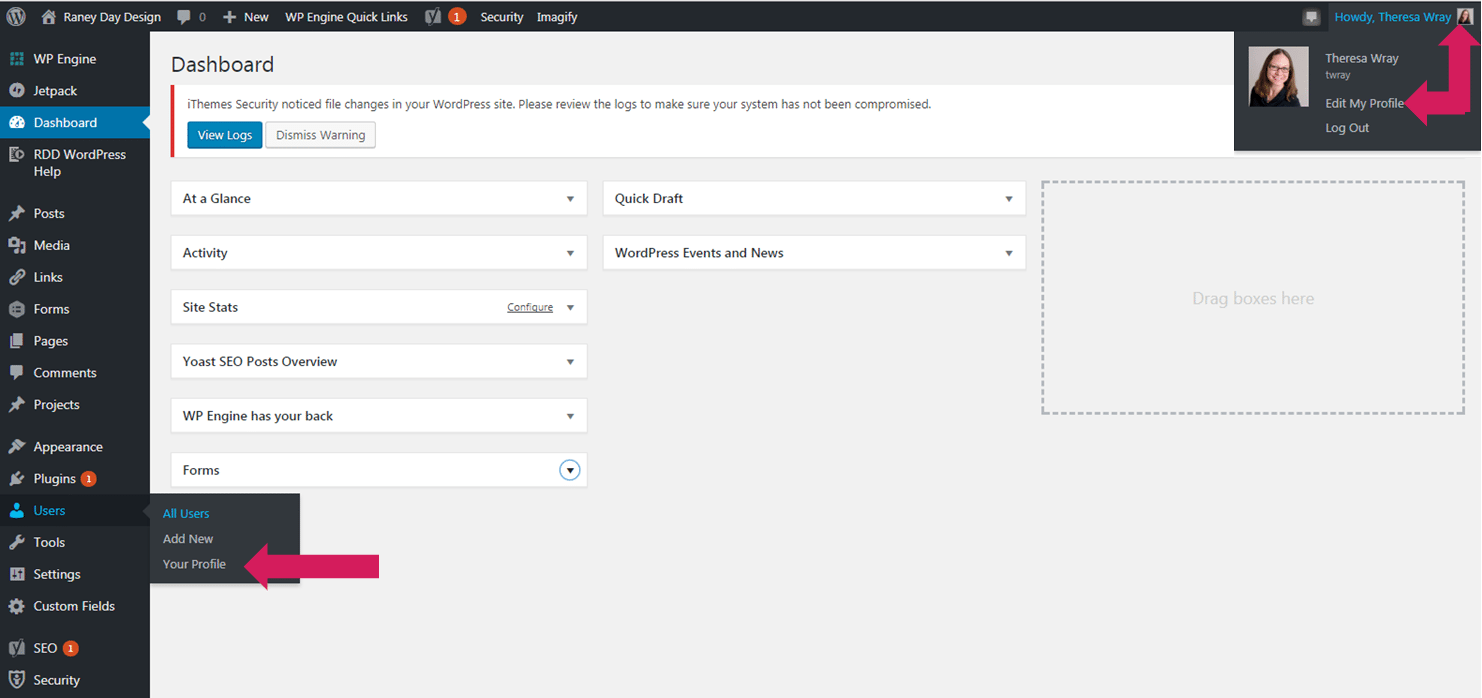This screenshot has height=698, width=1482.
Task: Click the notification speech bubble icon at top right
Action: tap(1311, 17)
